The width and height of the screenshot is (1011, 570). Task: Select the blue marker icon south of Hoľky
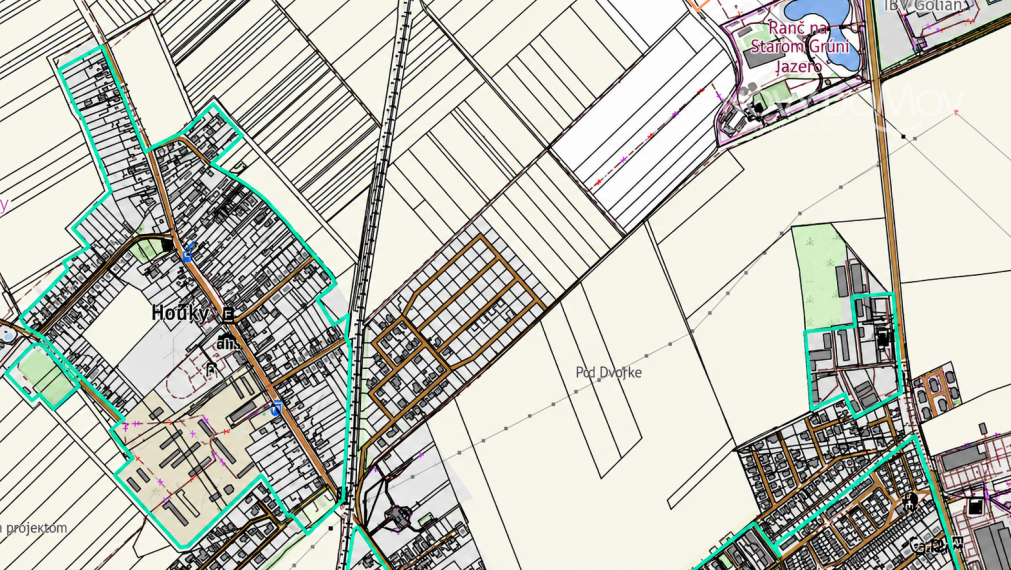click(x=277, y=408)
